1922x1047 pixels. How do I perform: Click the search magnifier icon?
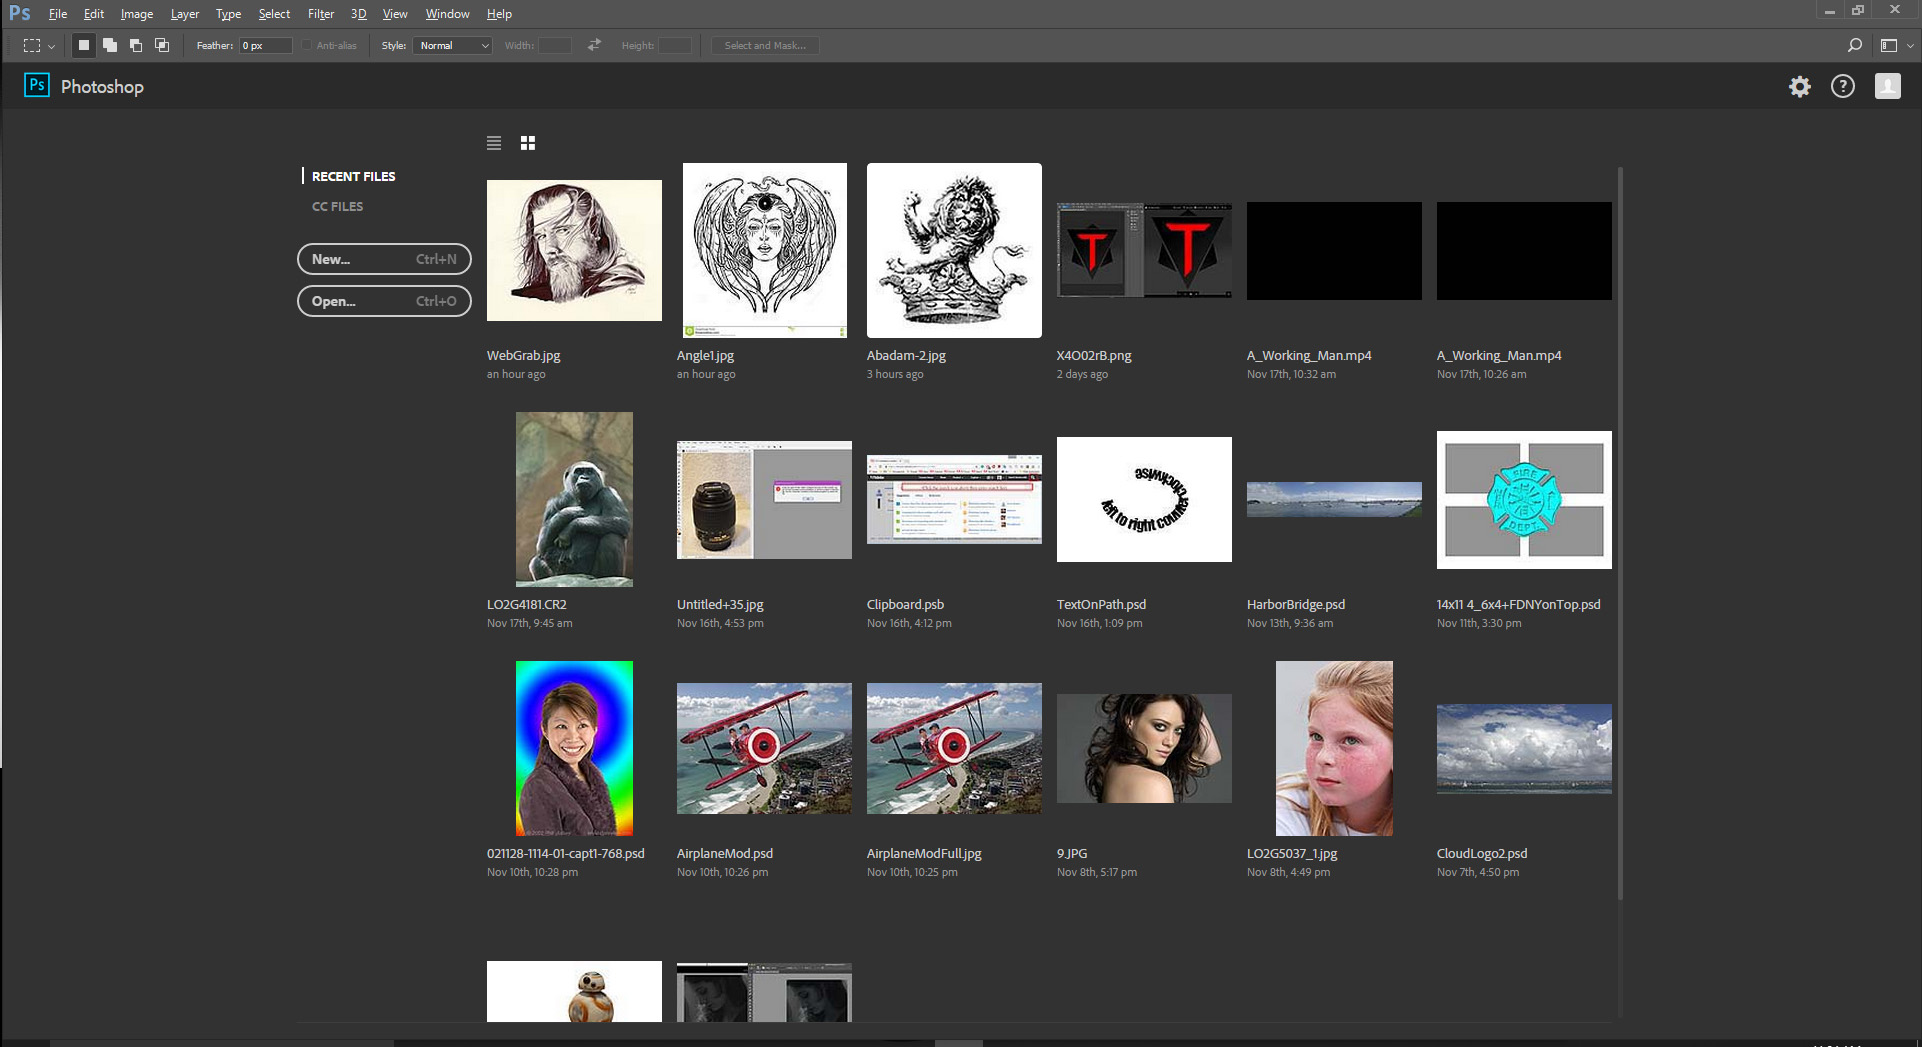point(1854,45)
